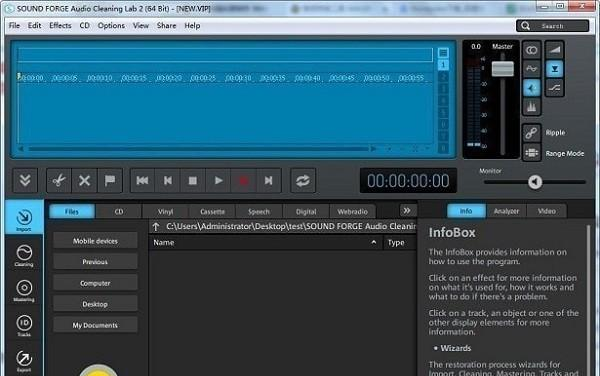Open the Share menu

coord(166,26)
